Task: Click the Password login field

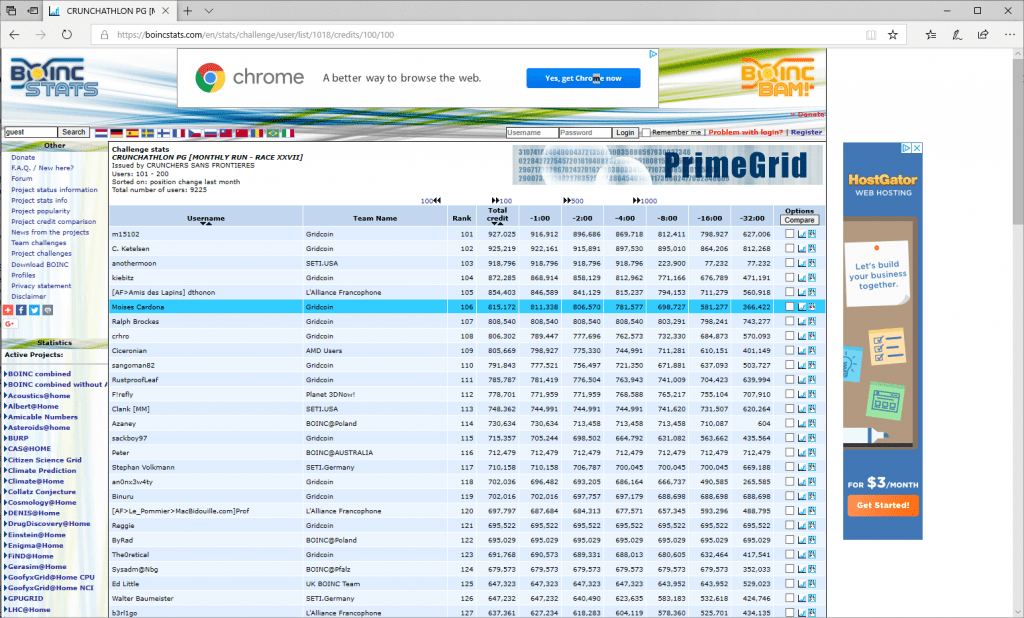Action: click(x=585, y=133)
